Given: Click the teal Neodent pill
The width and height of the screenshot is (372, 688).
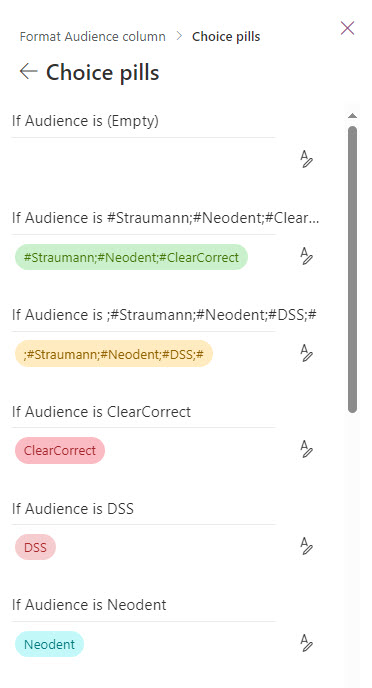Looking at the screenshot, I should pos(49,644).
